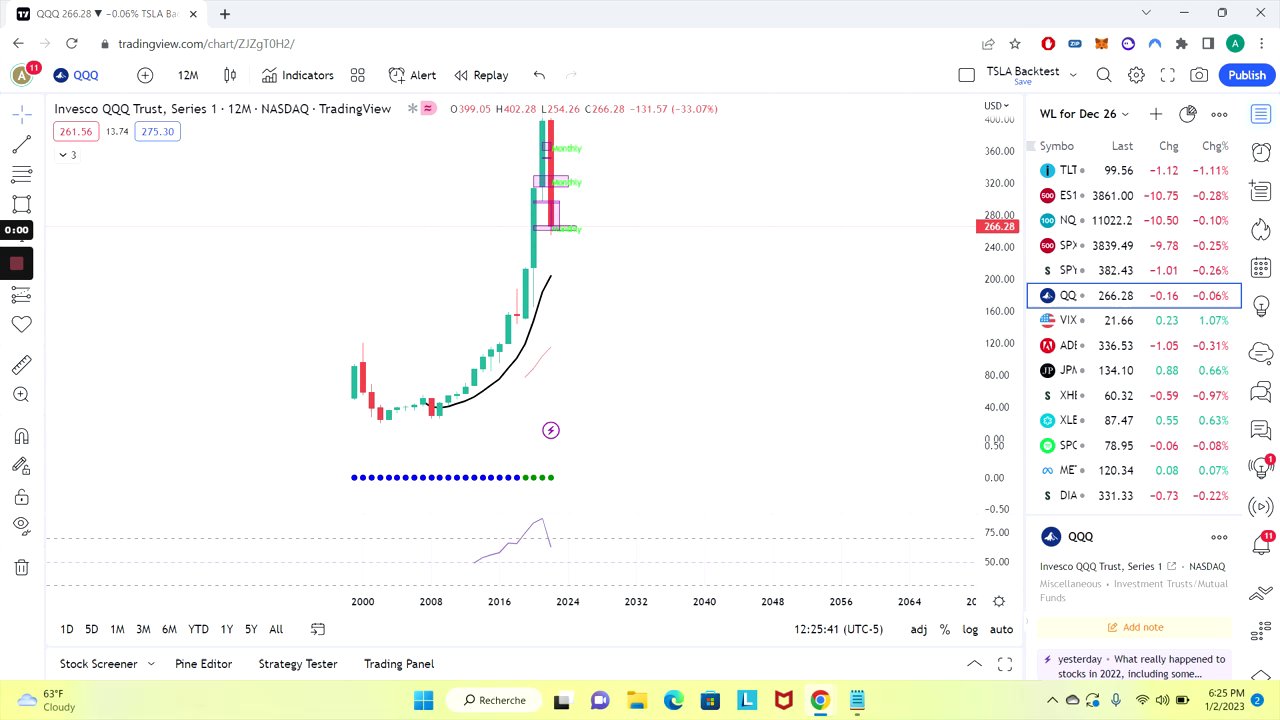Open QQQ details panel more options
This screenshot has width=1280, height=720.
[x=1219, y=537]
